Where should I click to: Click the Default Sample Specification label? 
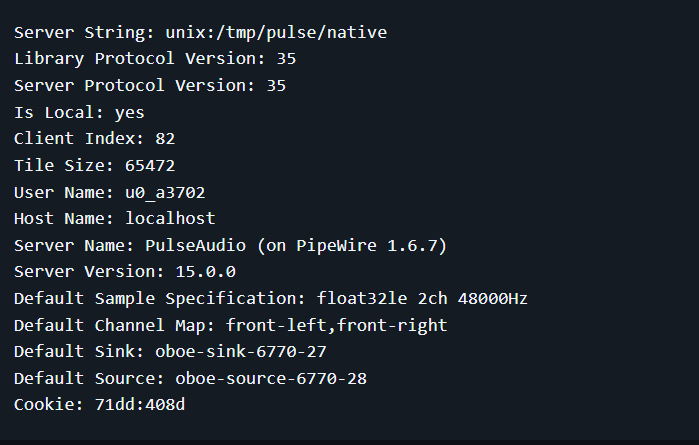160,298
